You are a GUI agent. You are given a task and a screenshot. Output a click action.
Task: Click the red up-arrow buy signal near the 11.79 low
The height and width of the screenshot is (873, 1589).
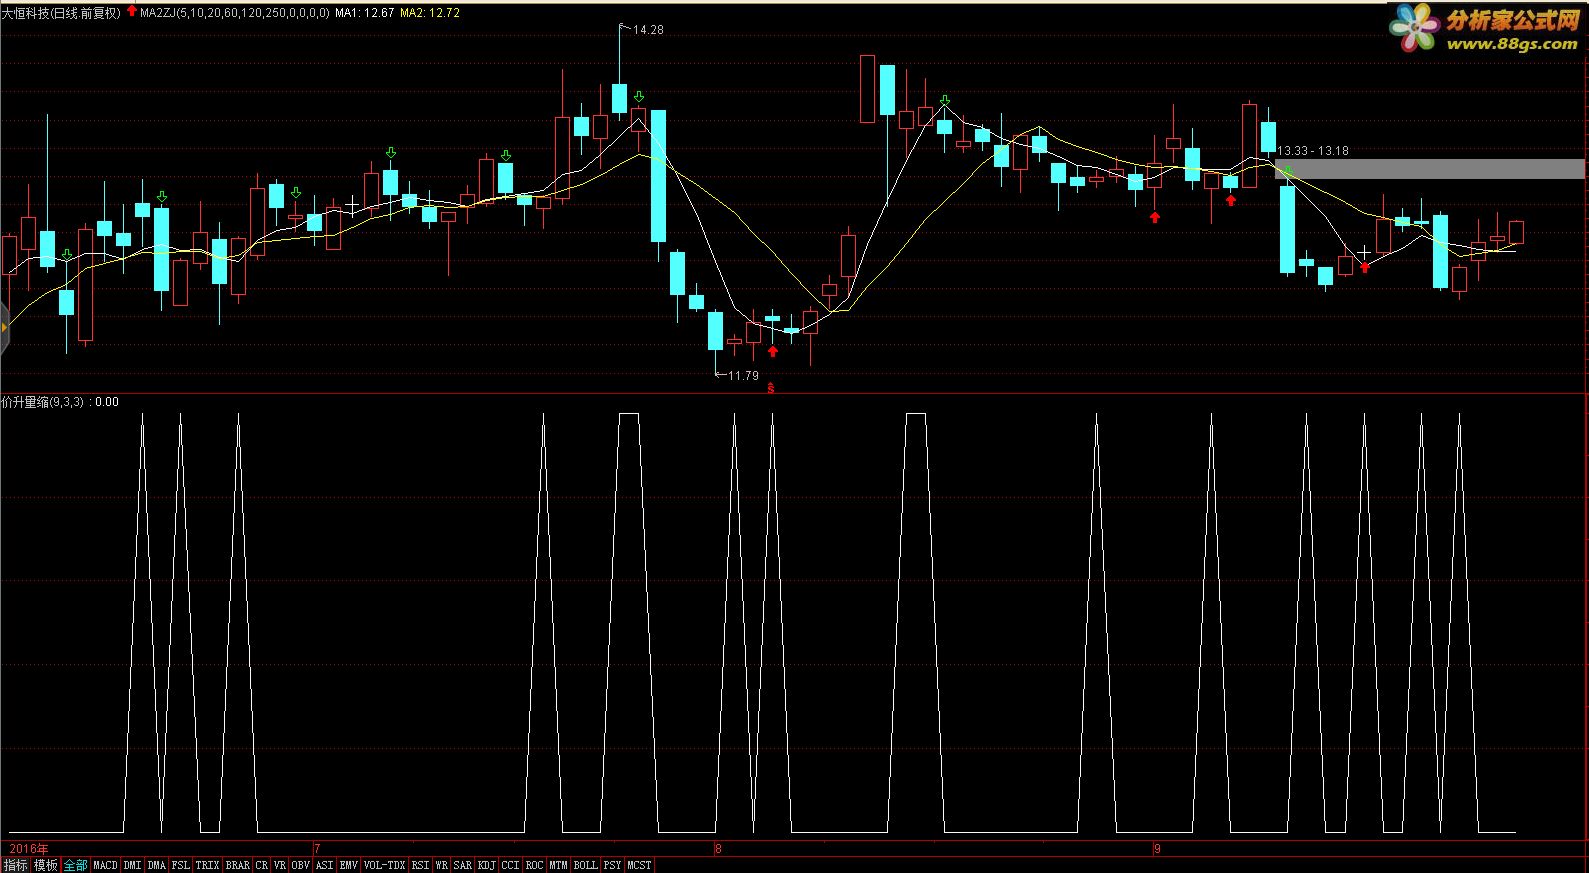(772, 351)
